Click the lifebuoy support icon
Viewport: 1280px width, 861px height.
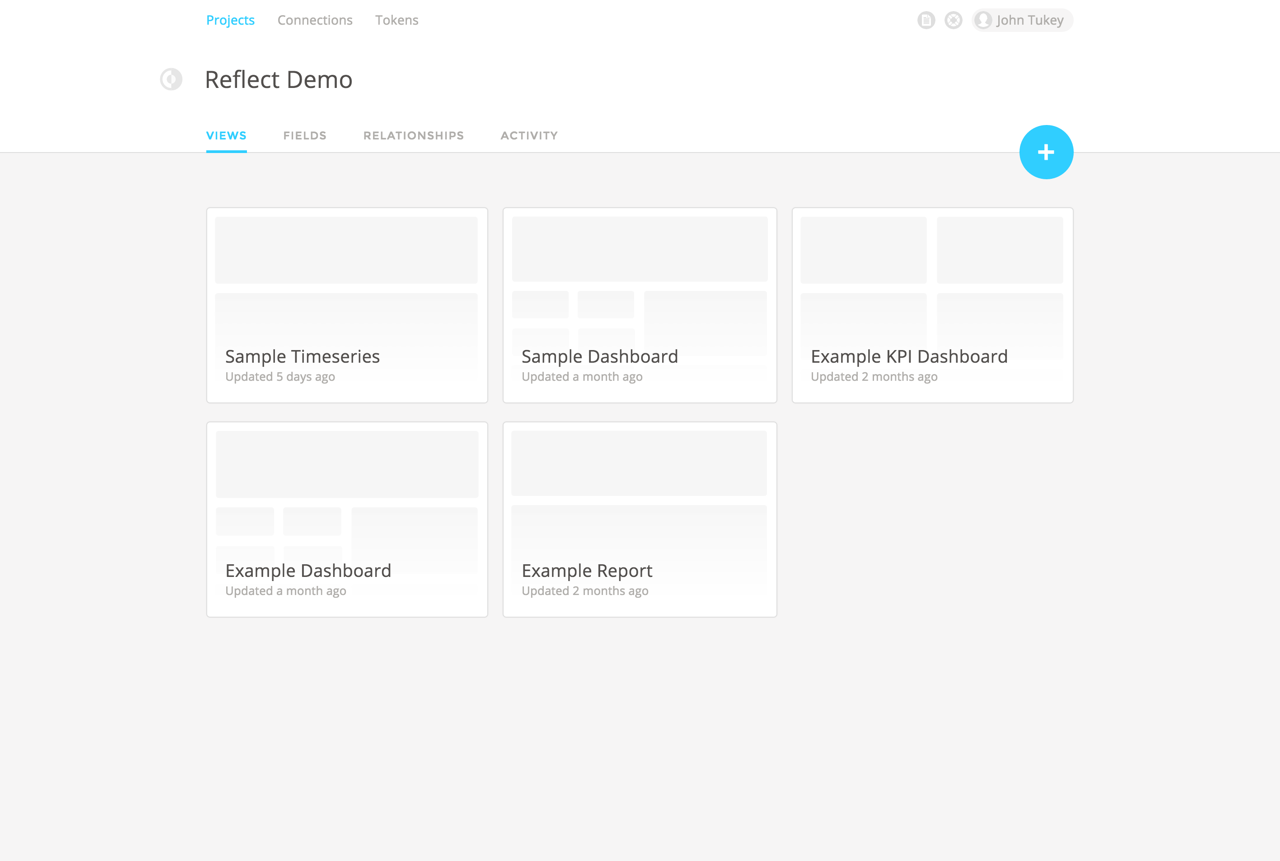point(953,20)
